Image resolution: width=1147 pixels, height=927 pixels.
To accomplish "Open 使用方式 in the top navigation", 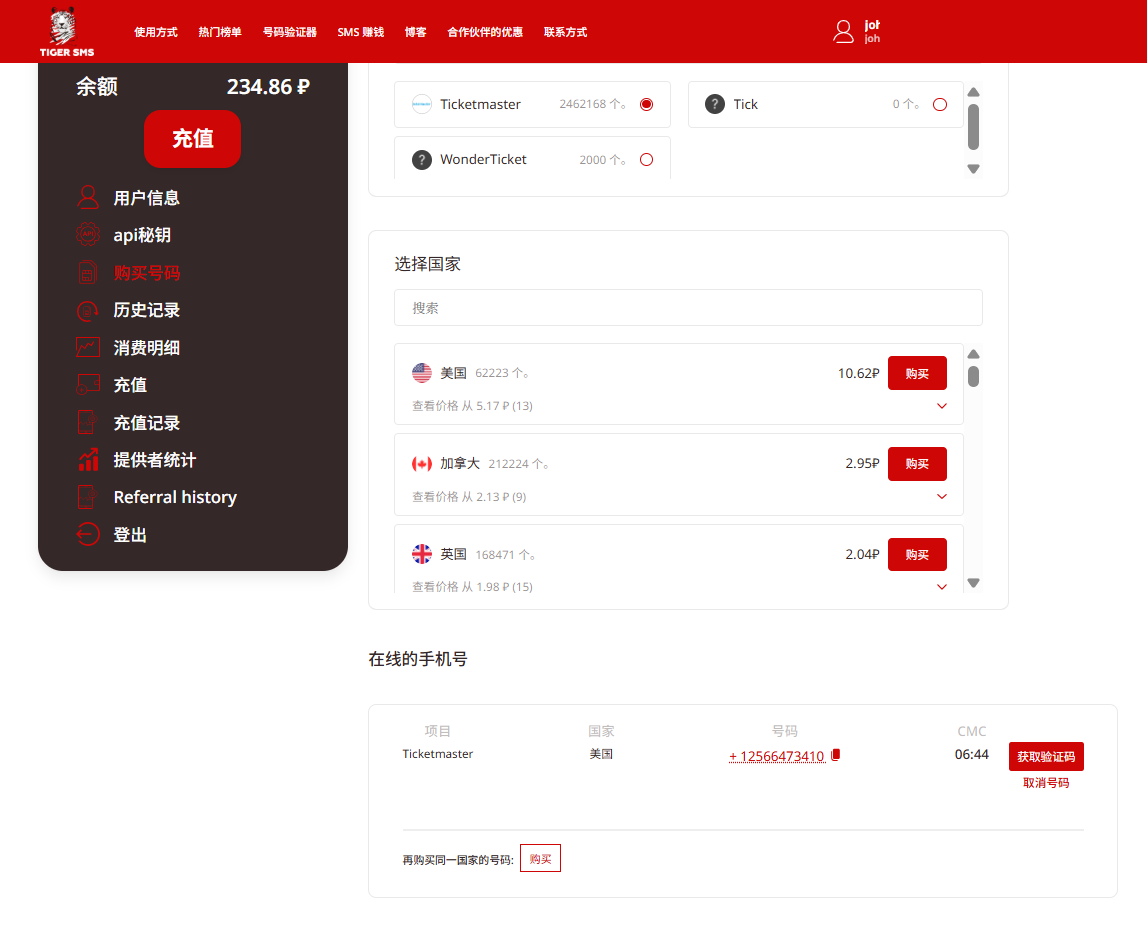I will coord(156,32).
